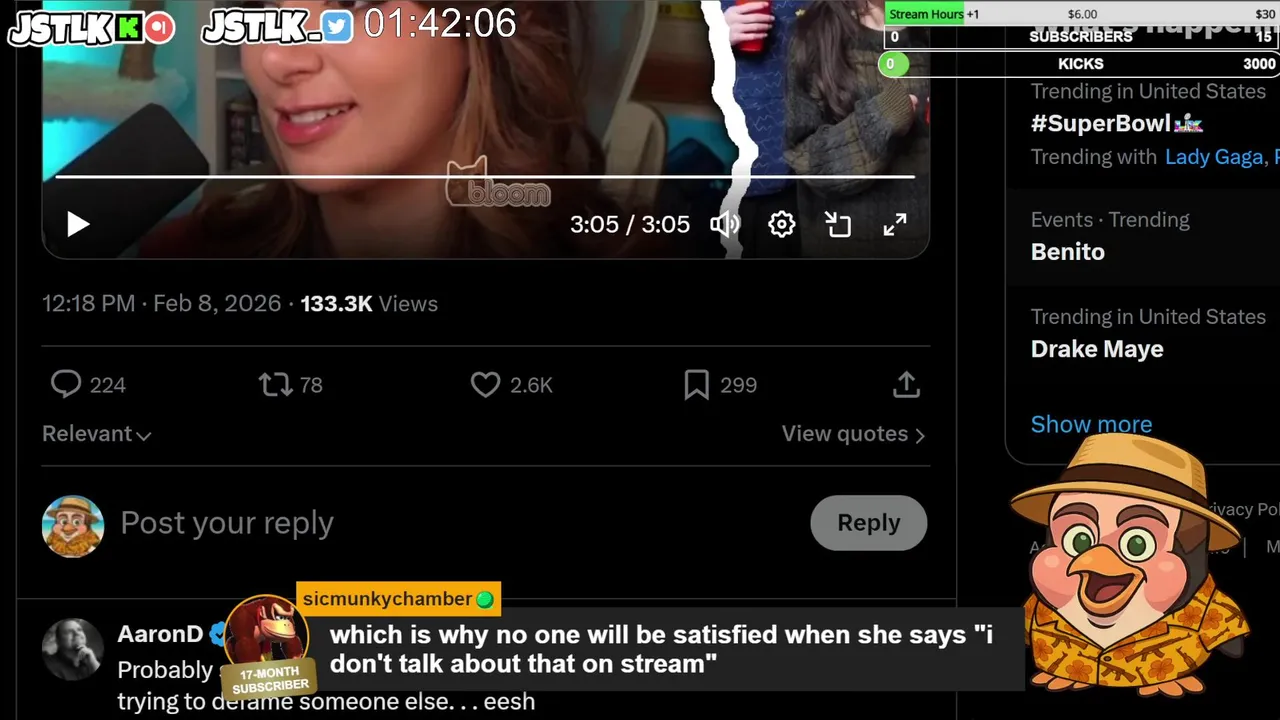Like the post with heart icon
Image resolution: width=1280 pixels, height=720 pixels.
click(x=485, y=384)
